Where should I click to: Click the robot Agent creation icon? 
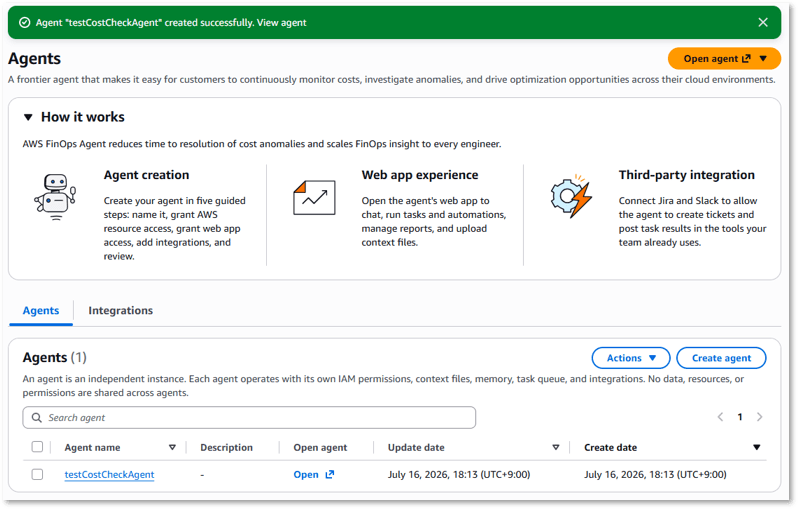click(55, 196)
